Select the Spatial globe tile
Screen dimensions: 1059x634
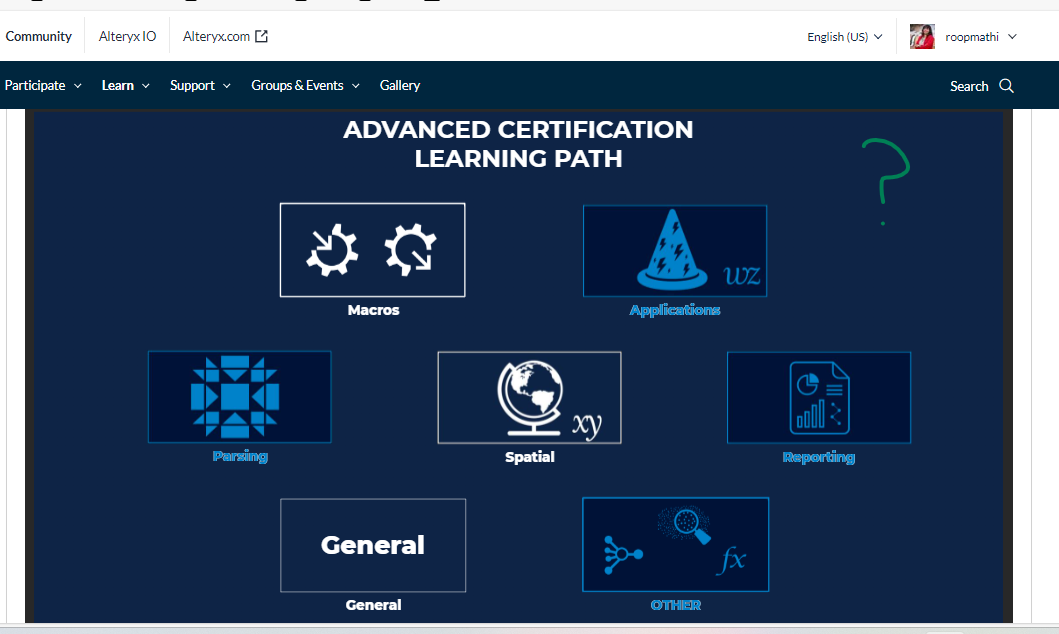529,397
